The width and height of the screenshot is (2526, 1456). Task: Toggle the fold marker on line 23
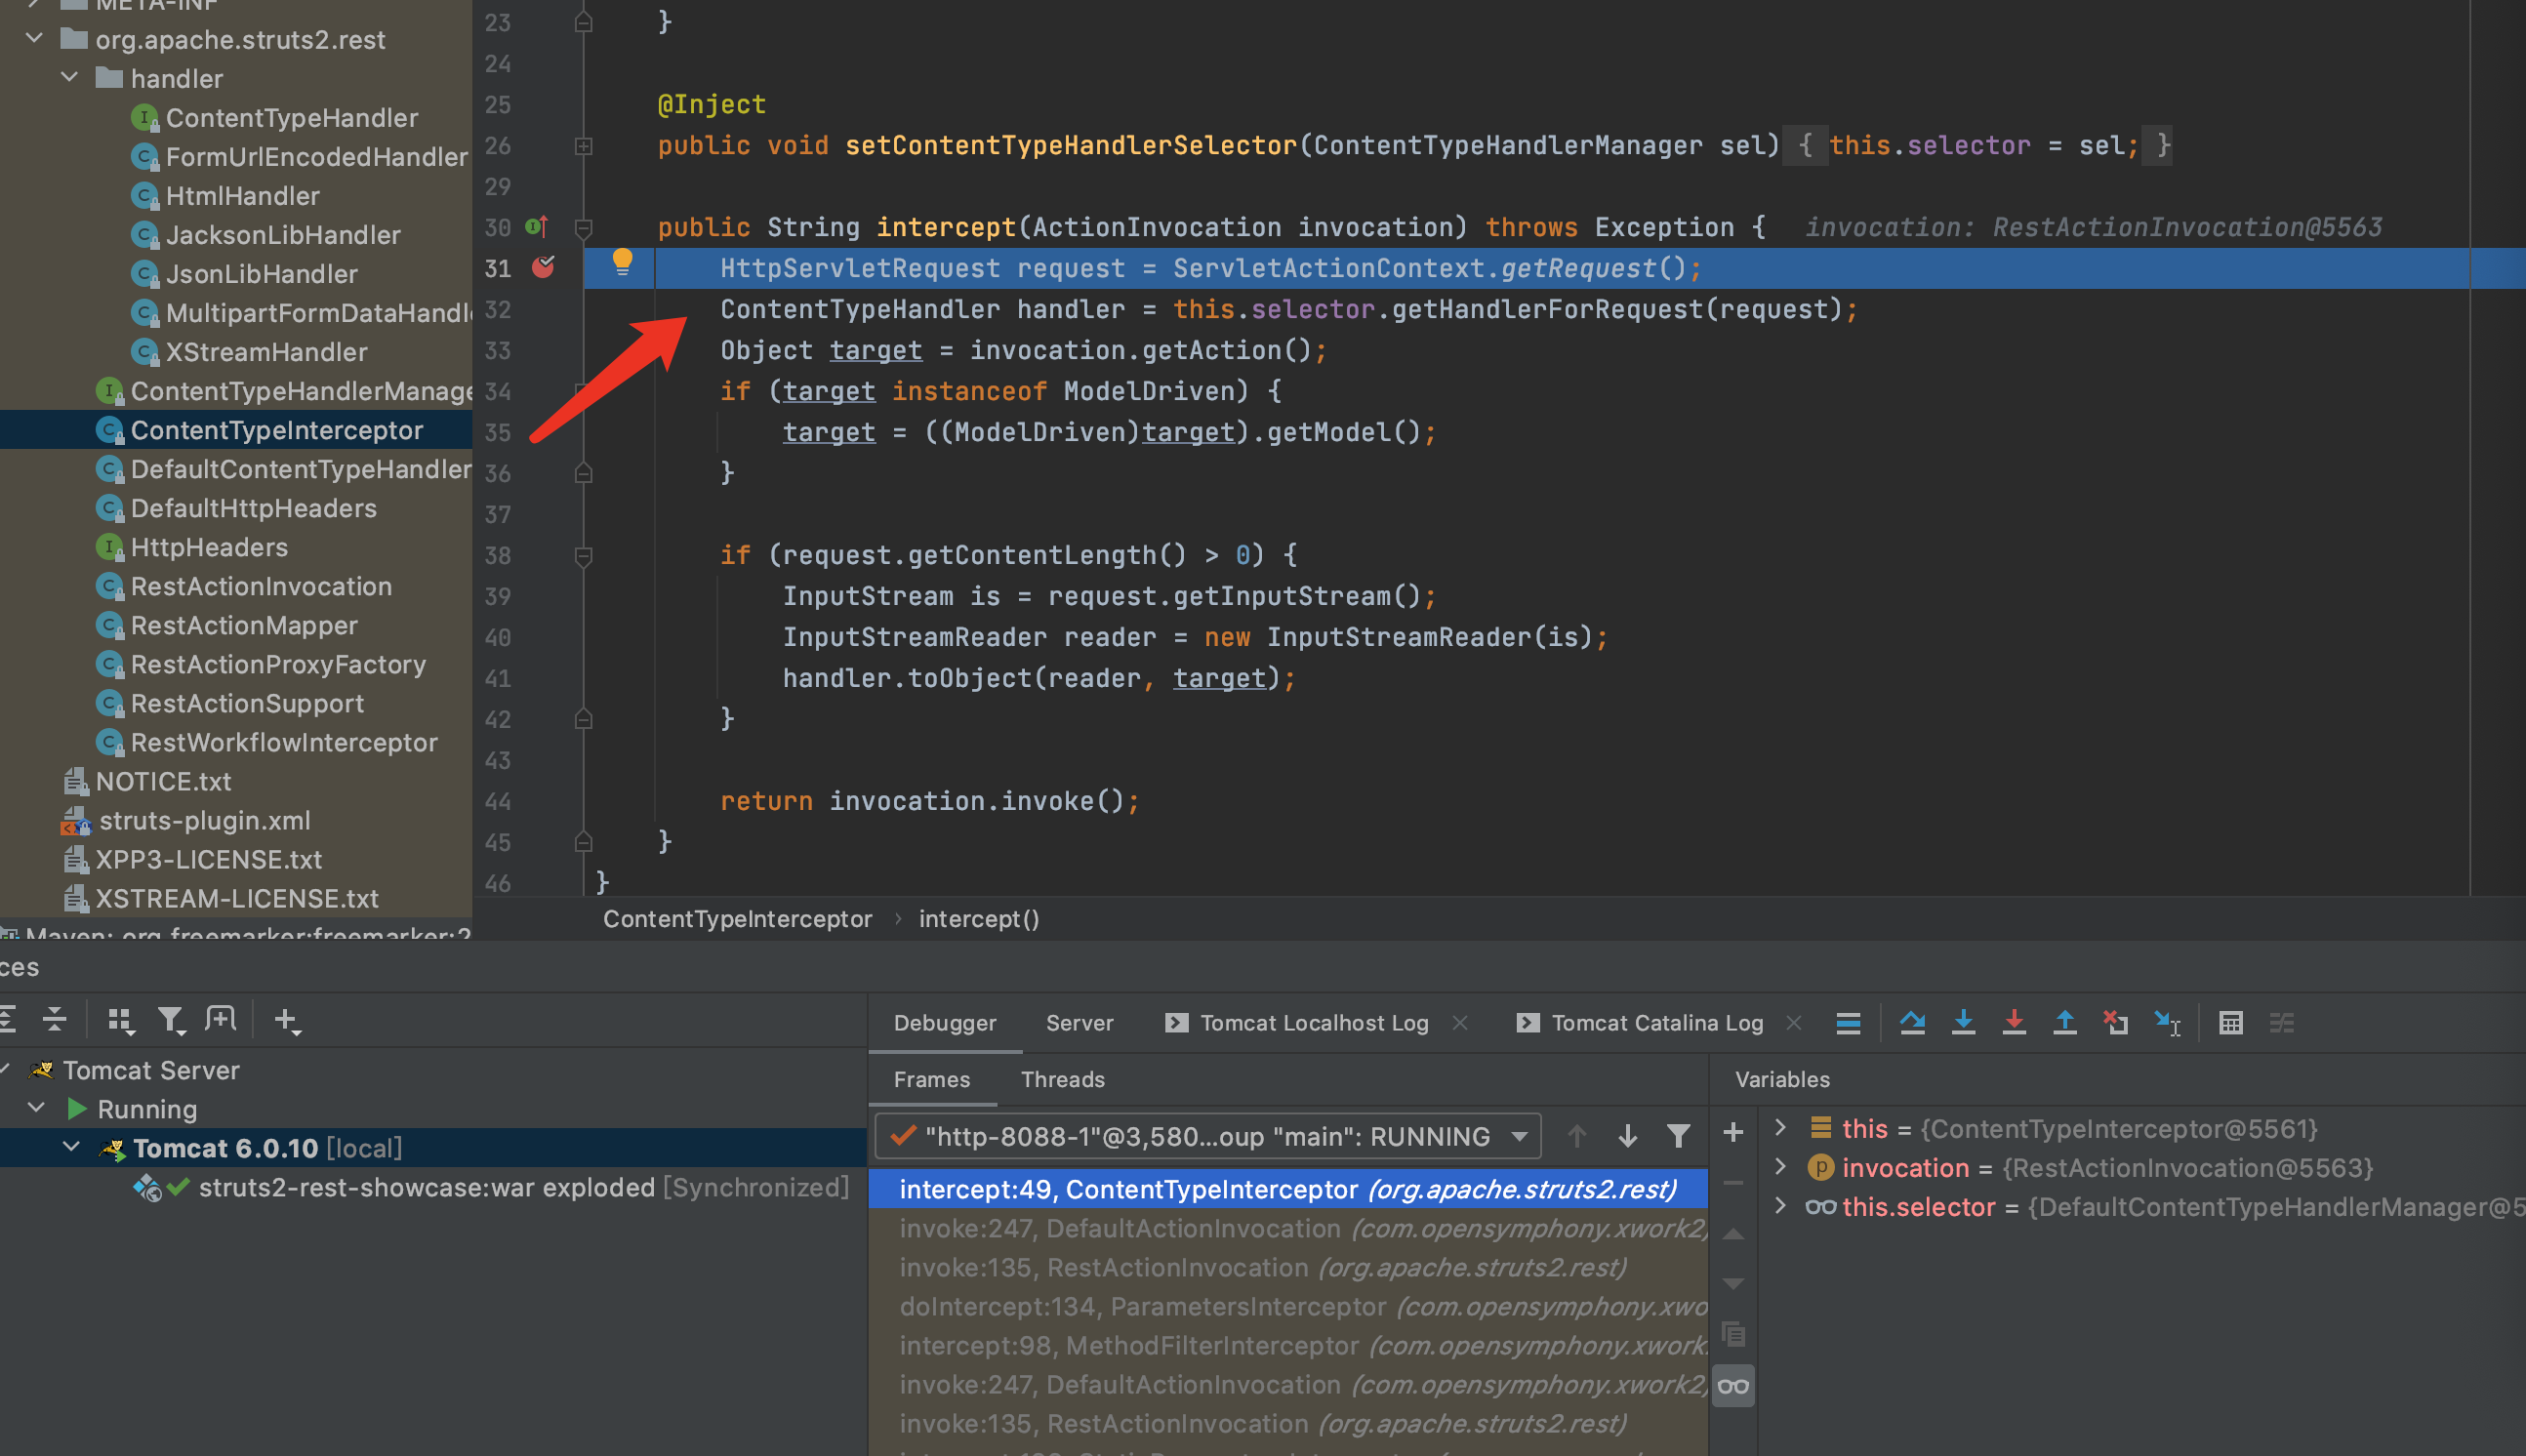click(584, 22)
